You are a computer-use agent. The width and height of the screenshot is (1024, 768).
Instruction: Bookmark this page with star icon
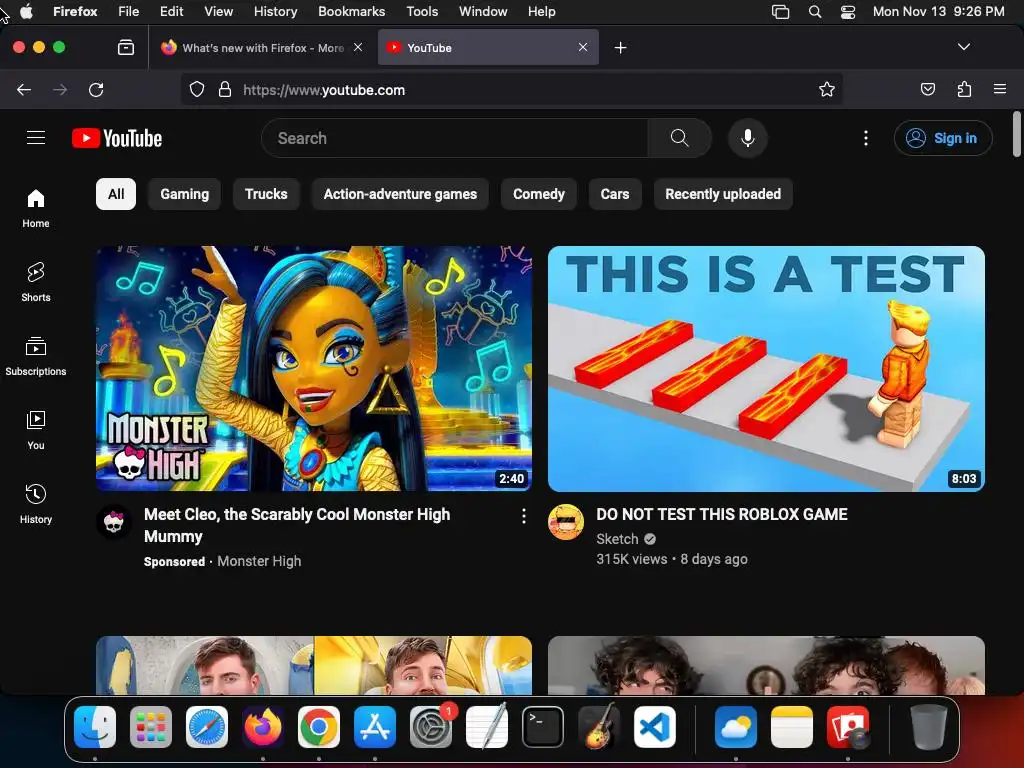pyautogui.click(x=827, y=89)
